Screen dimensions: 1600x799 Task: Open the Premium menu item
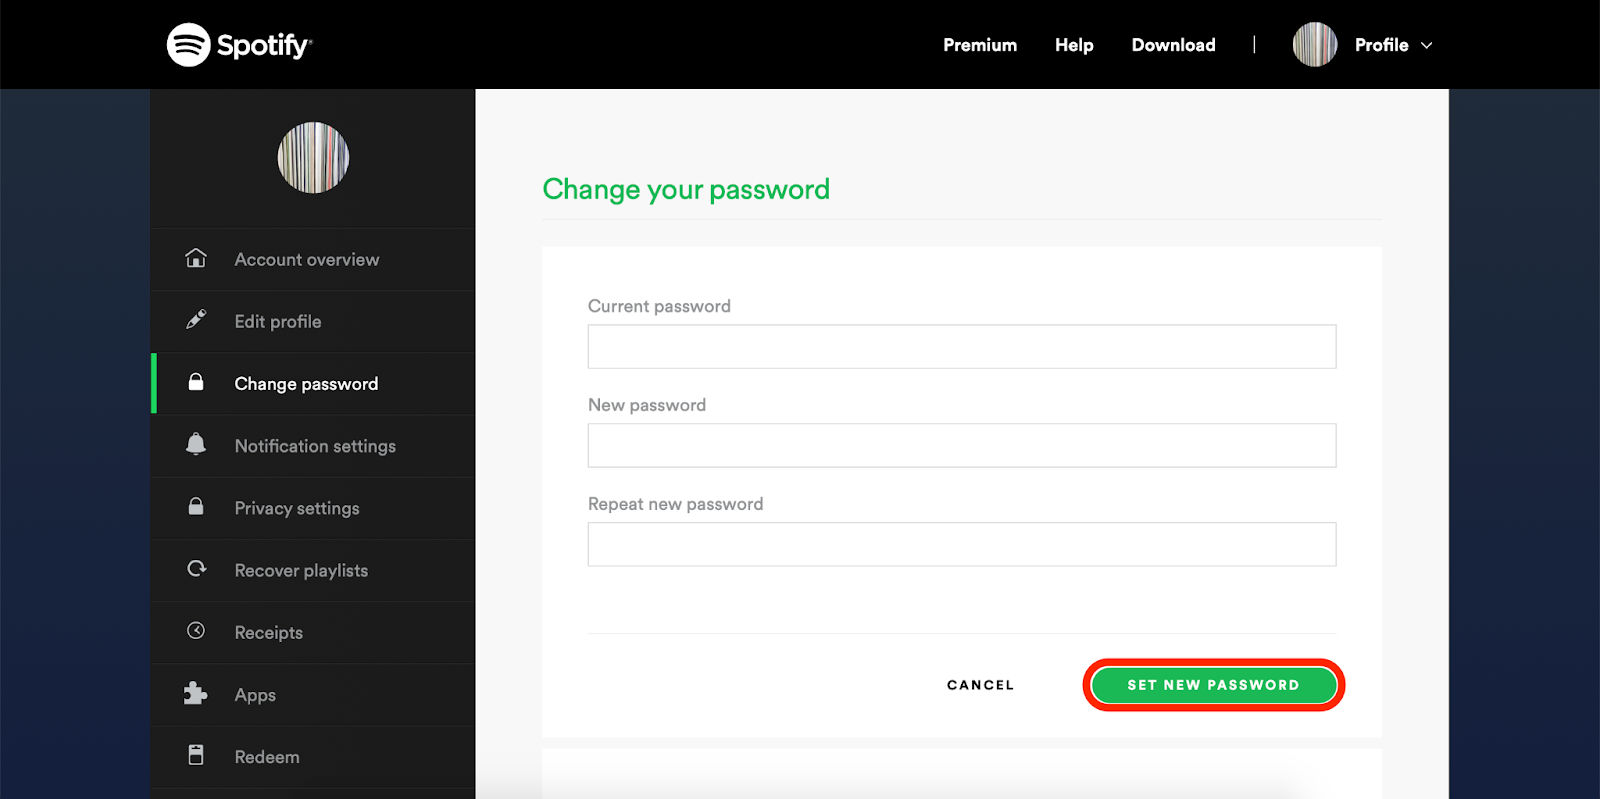coord(979,45)
